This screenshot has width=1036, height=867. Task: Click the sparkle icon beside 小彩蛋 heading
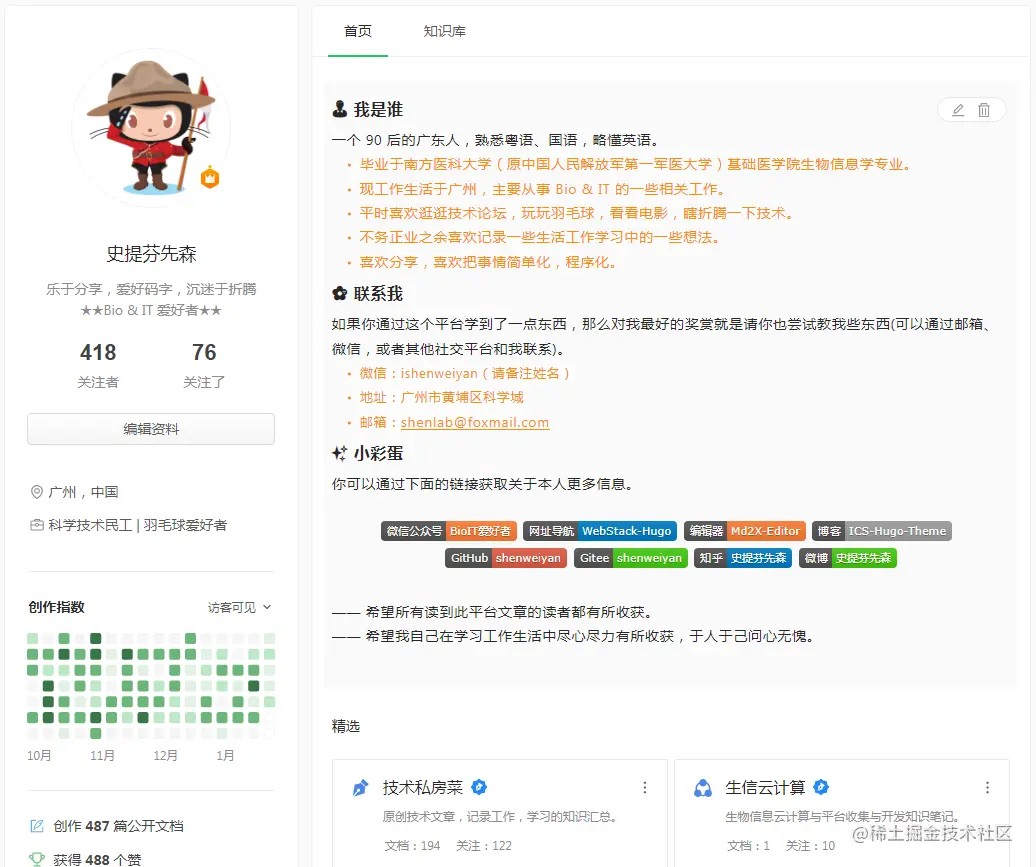(340, 453)
